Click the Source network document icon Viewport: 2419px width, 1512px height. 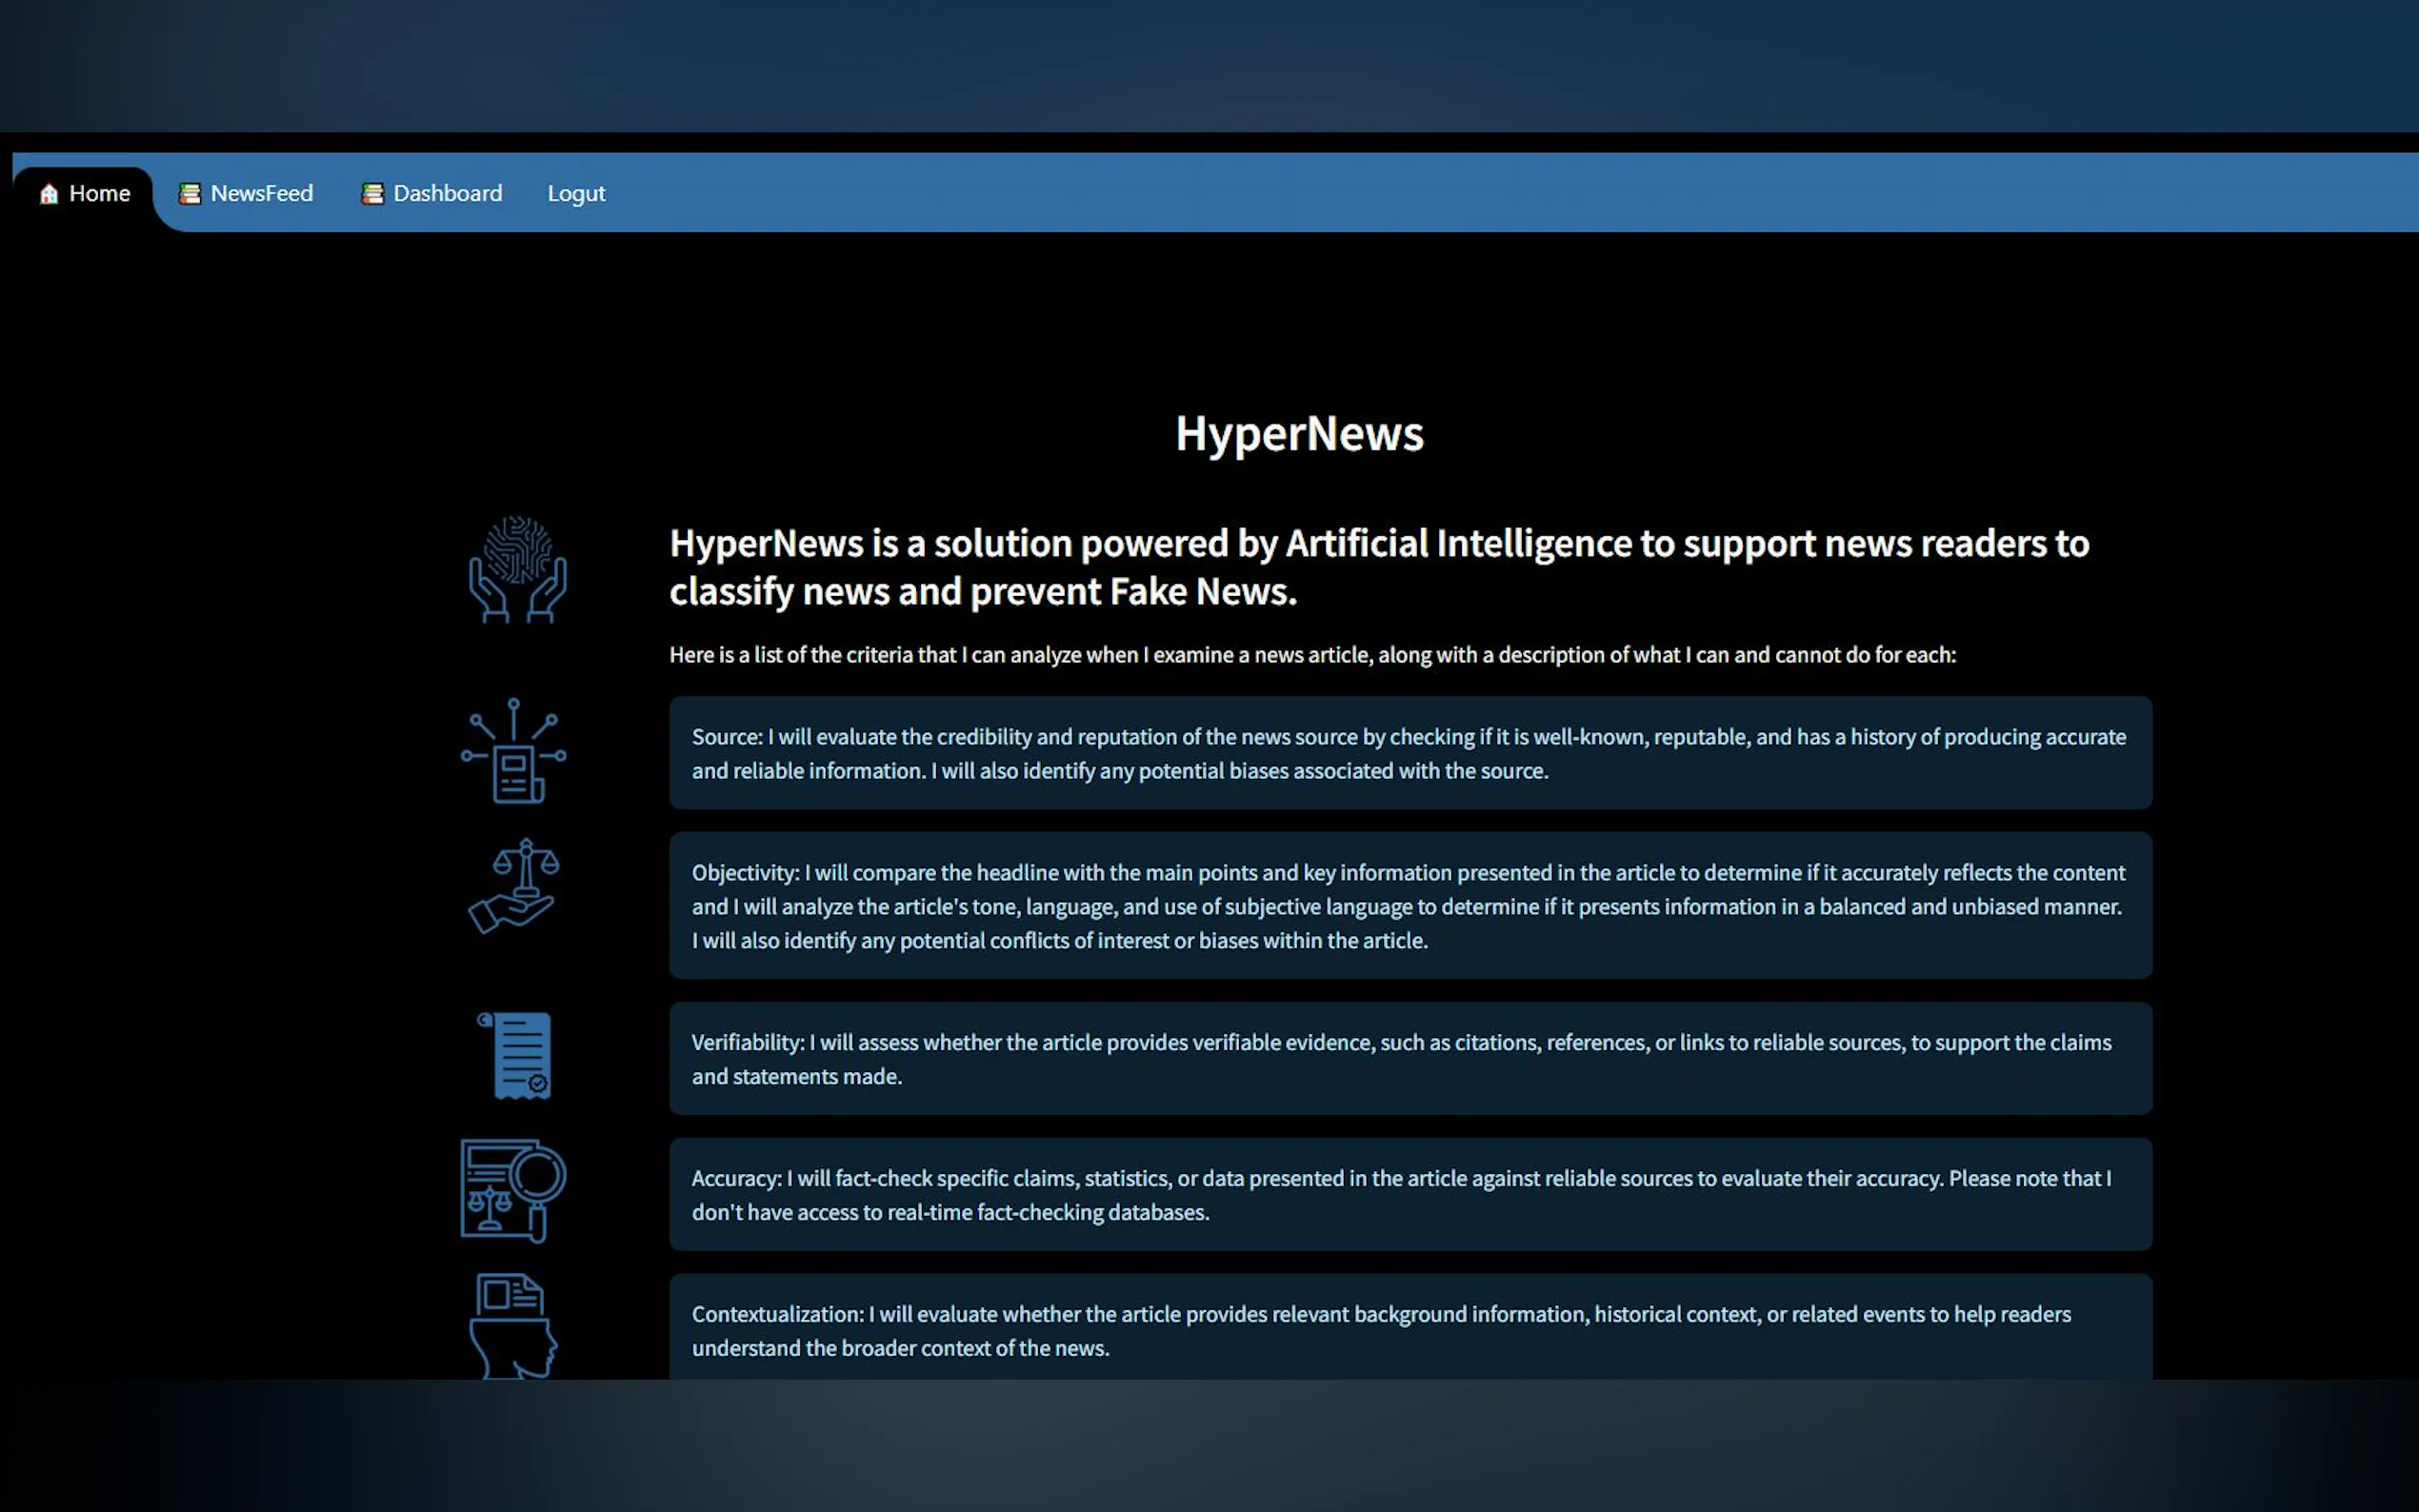point(513,751)
